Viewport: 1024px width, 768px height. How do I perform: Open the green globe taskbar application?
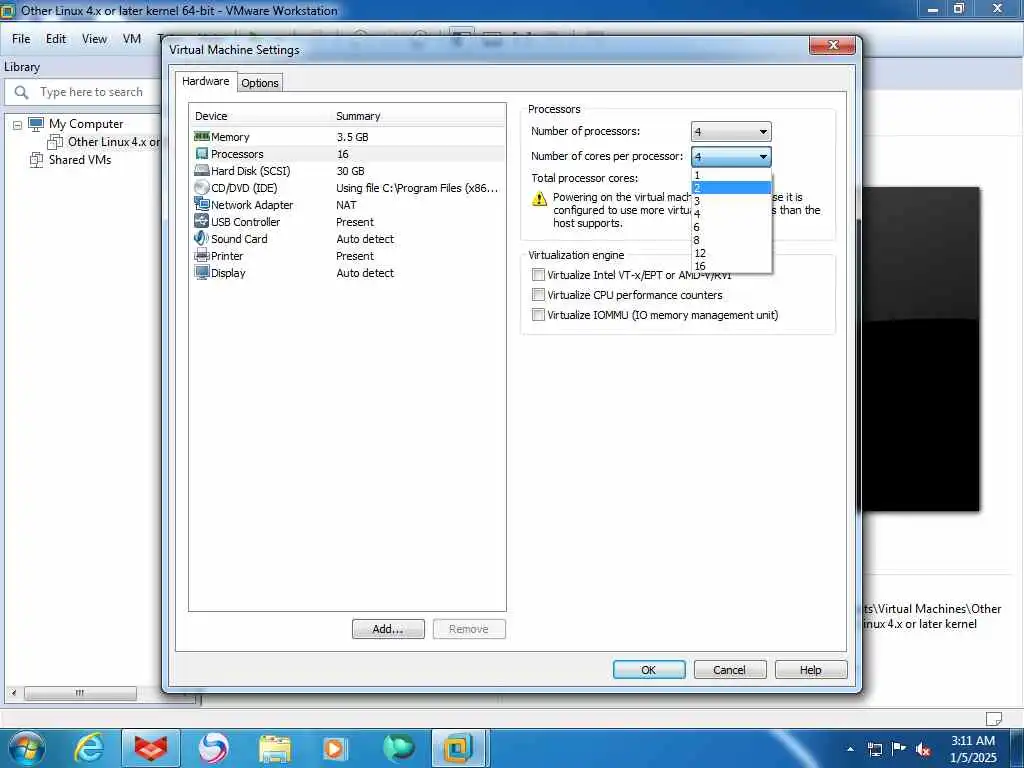[x=398, y=748]
